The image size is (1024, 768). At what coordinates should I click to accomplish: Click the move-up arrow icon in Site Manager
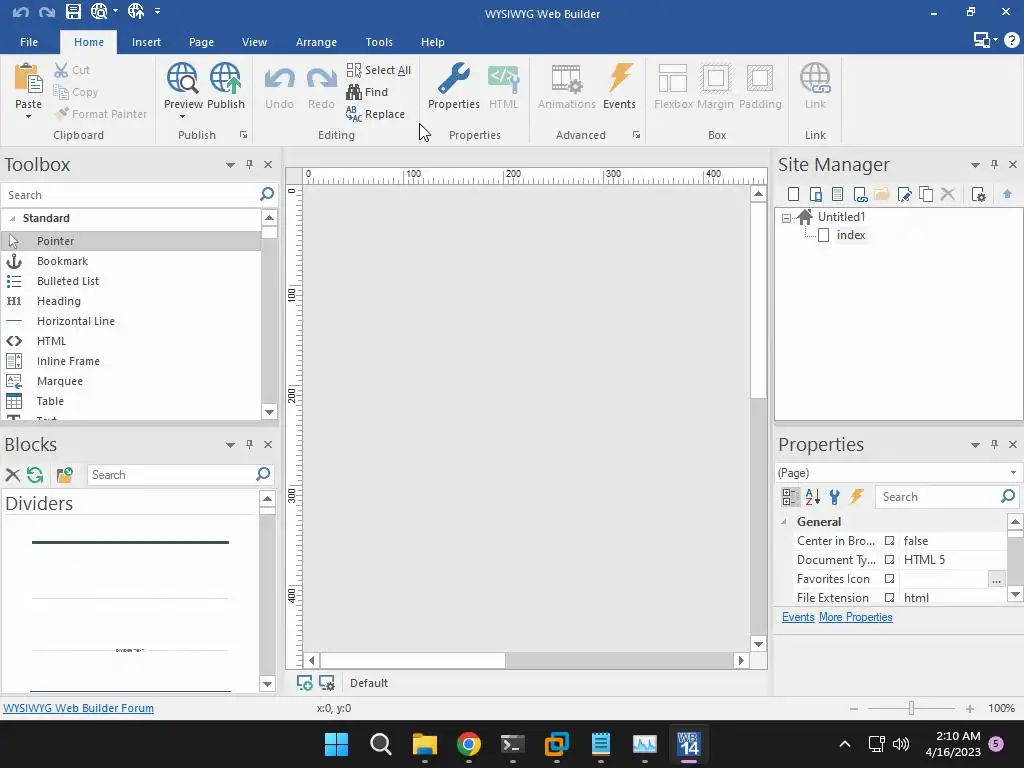tap(1008, 194)
